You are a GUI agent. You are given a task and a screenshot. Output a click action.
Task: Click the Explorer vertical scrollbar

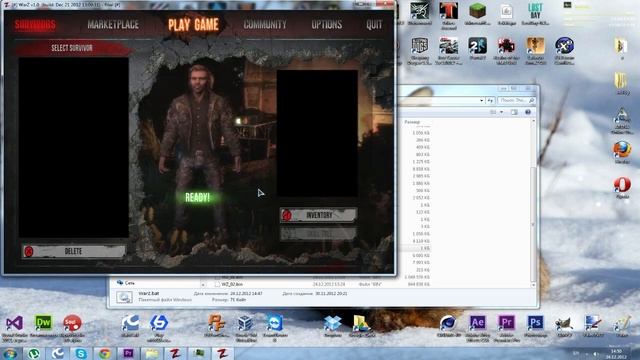coord(533,202)
